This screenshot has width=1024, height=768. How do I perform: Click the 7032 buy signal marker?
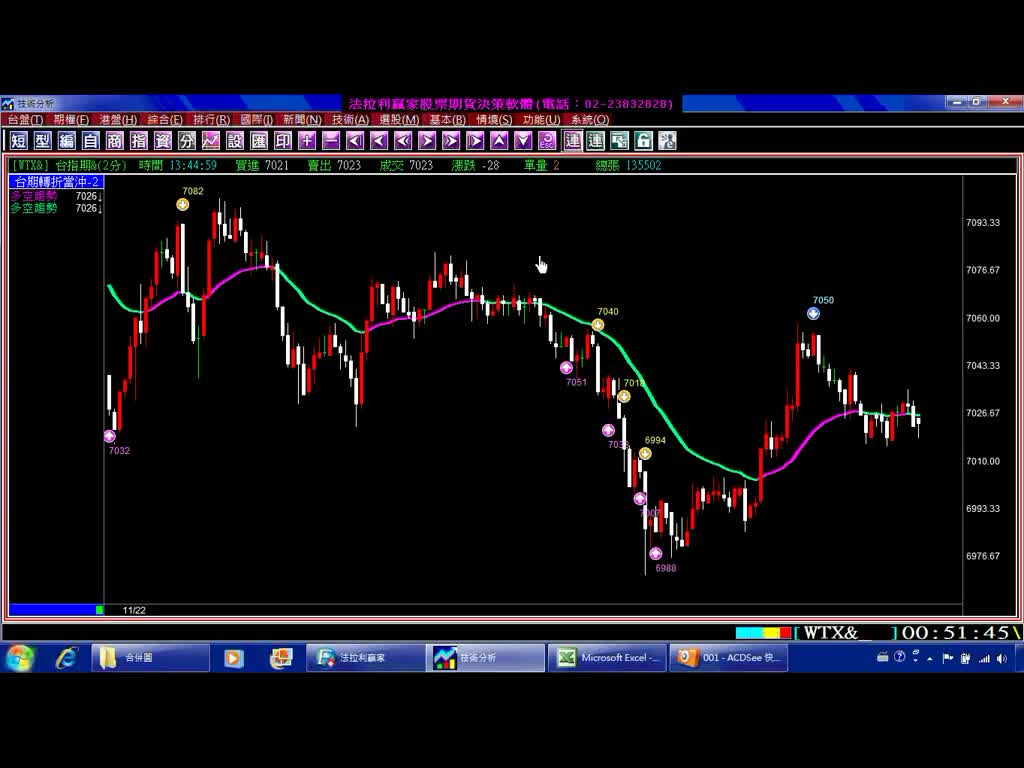(110, 436)
